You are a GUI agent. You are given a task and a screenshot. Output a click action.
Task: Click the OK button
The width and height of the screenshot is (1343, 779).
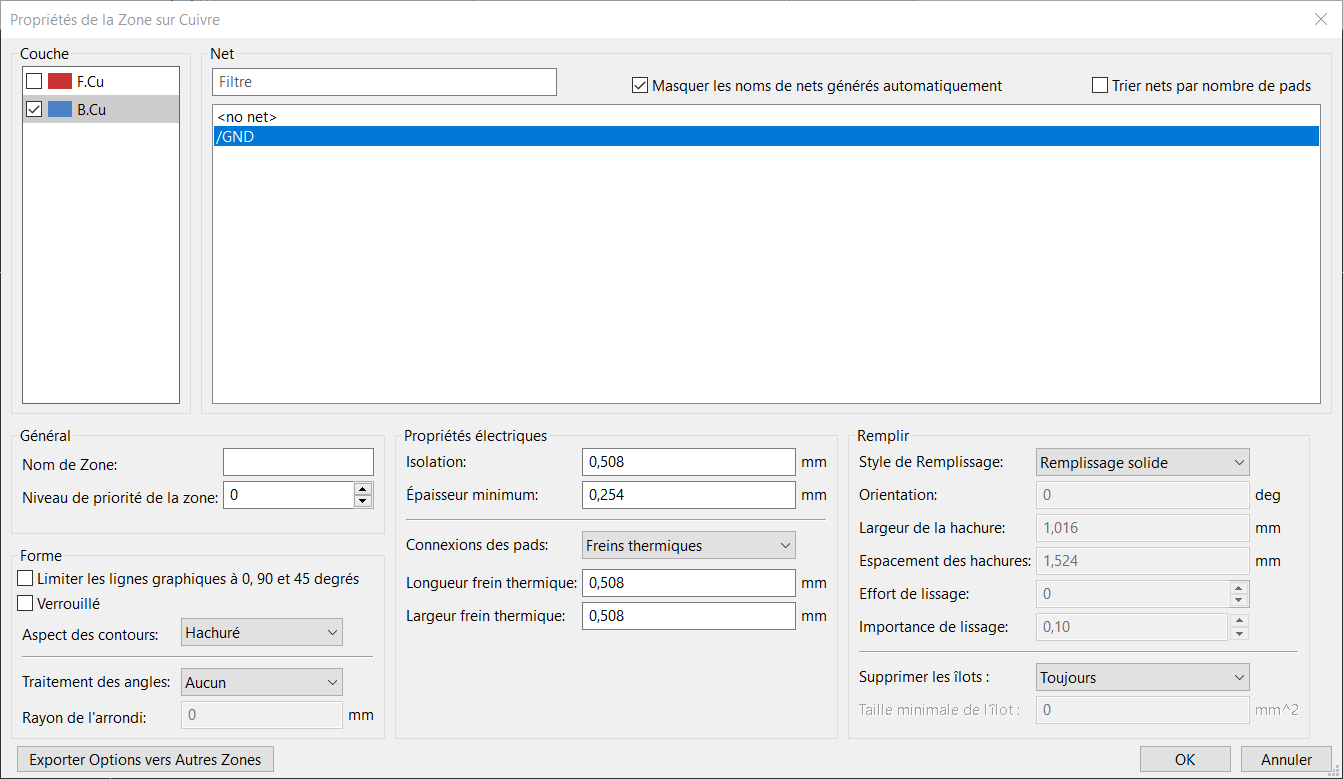[1185, 759]
